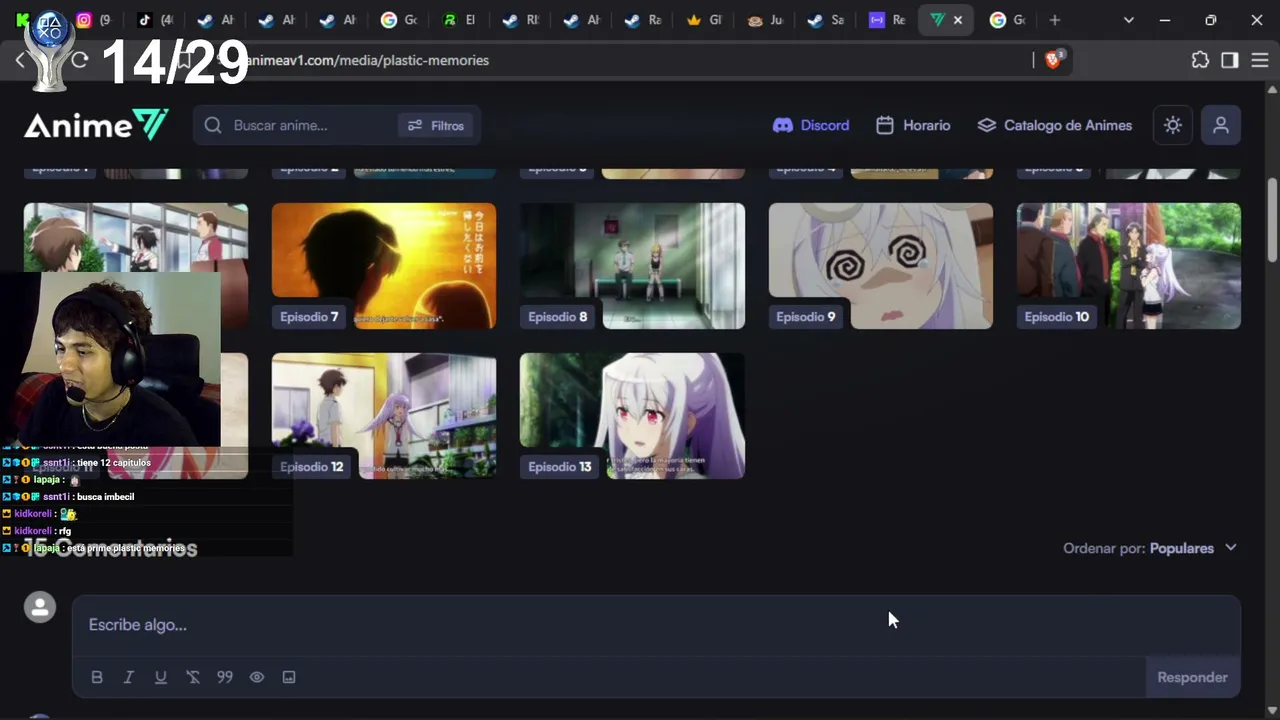The height and width of the screenshot is (720, 1280).
Task: Open the Horario schedule page
Action: (x=913, y=125)
